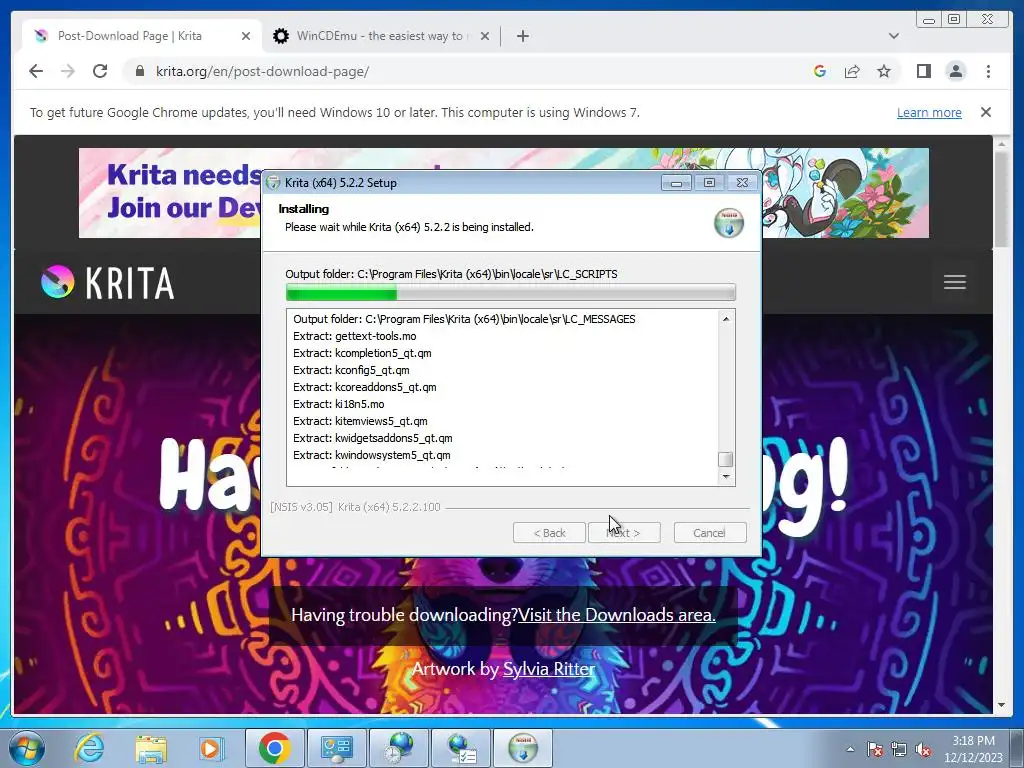
Task: Open the Krita site hamburger menu
Action: (954, 282)
